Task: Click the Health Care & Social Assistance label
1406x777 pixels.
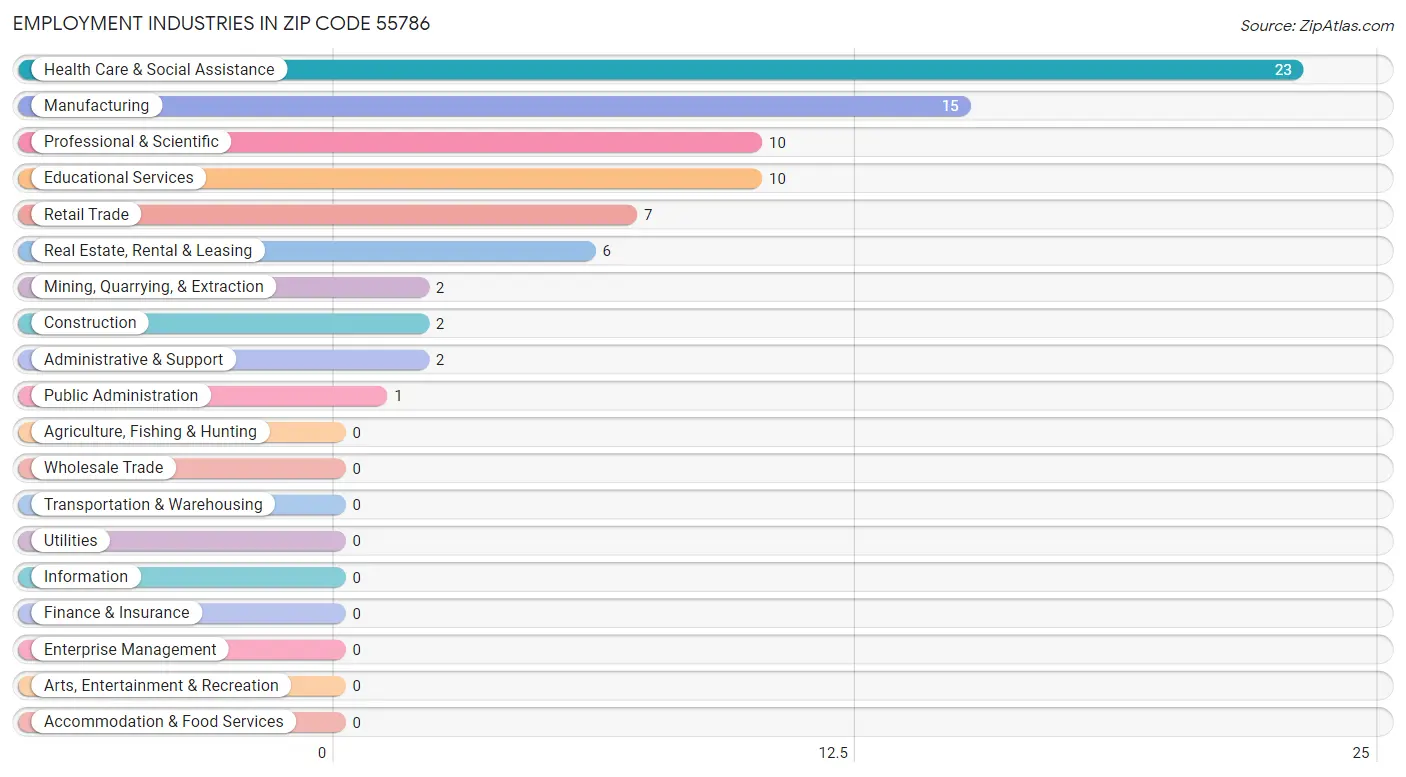Action: (x=159, y=69)
